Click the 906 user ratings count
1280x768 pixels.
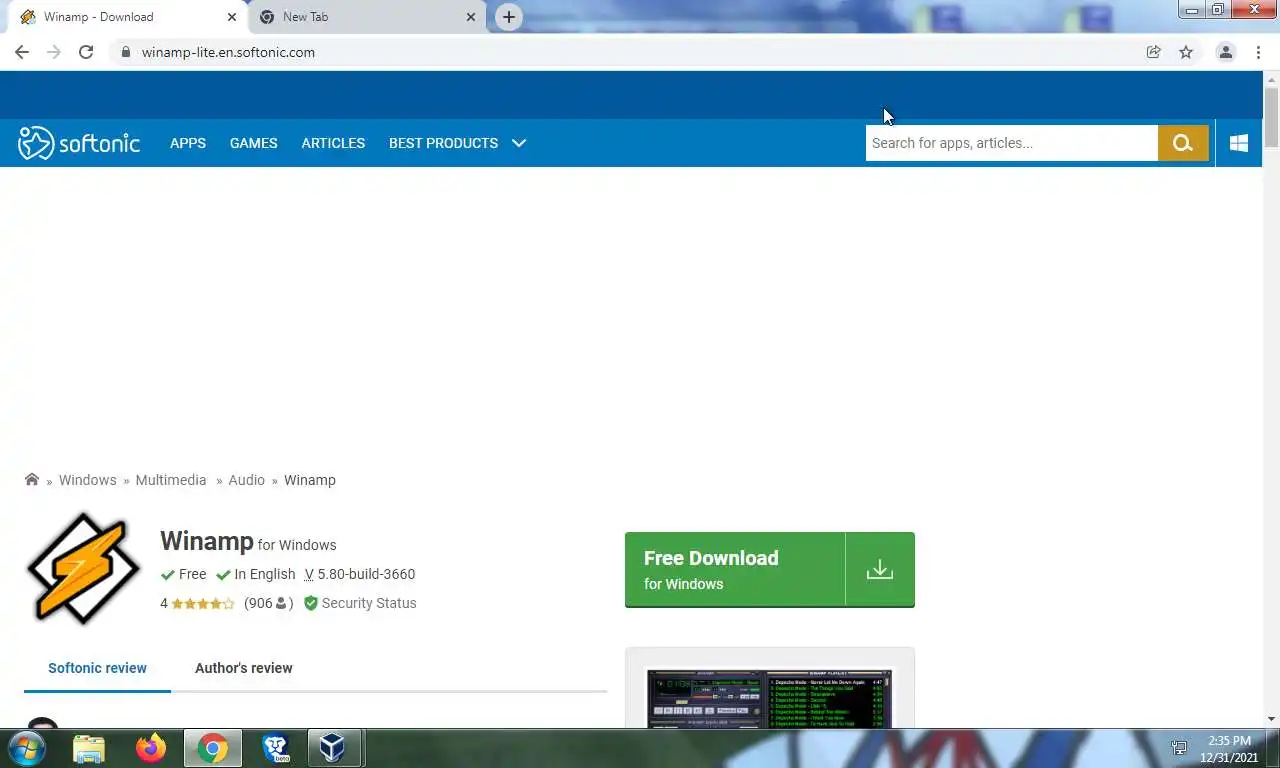268,603
